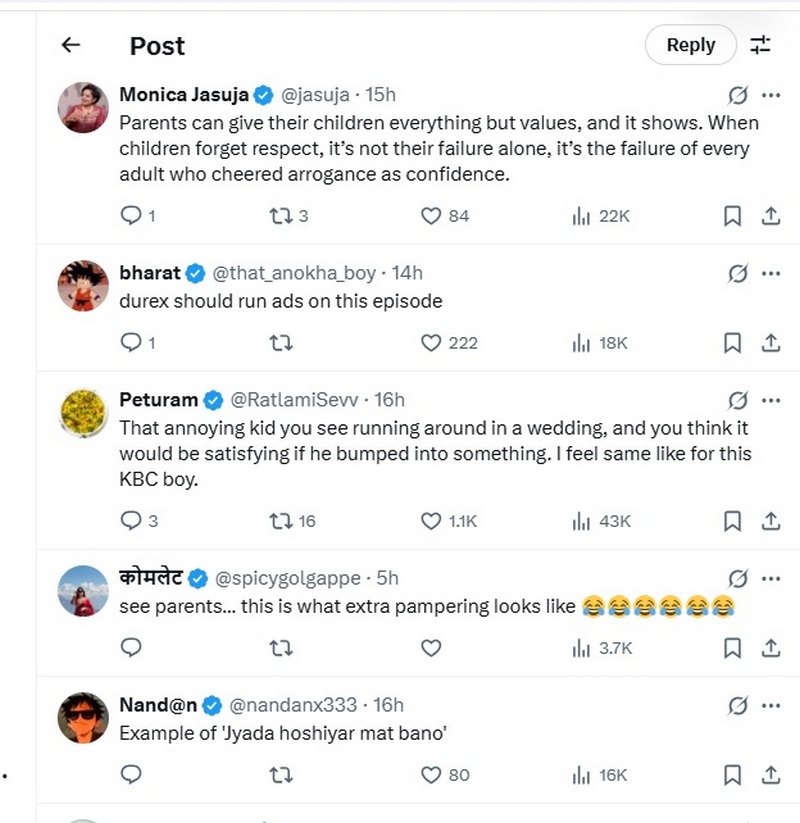Viewport: 800px width, 823px height.
Task: Open reply sorting filter icon
Action: point(761,45)
